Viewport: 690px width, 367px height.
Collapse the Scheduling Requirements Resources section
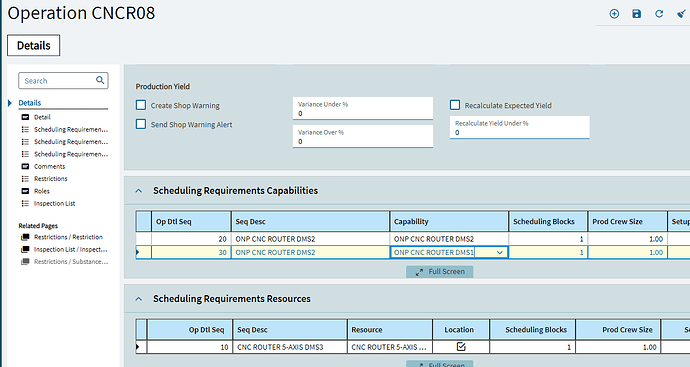coord(139,299)
